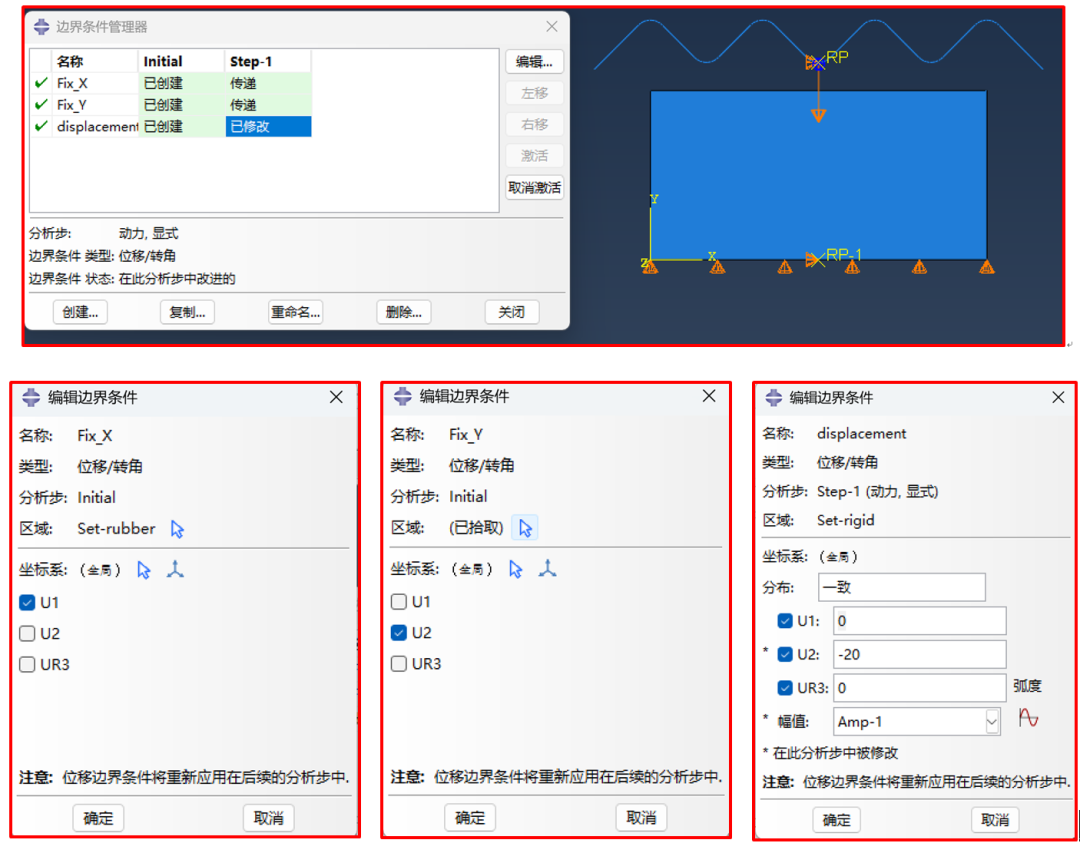
Task: Click the 编辑... button in manager
Action: [534, 62]
